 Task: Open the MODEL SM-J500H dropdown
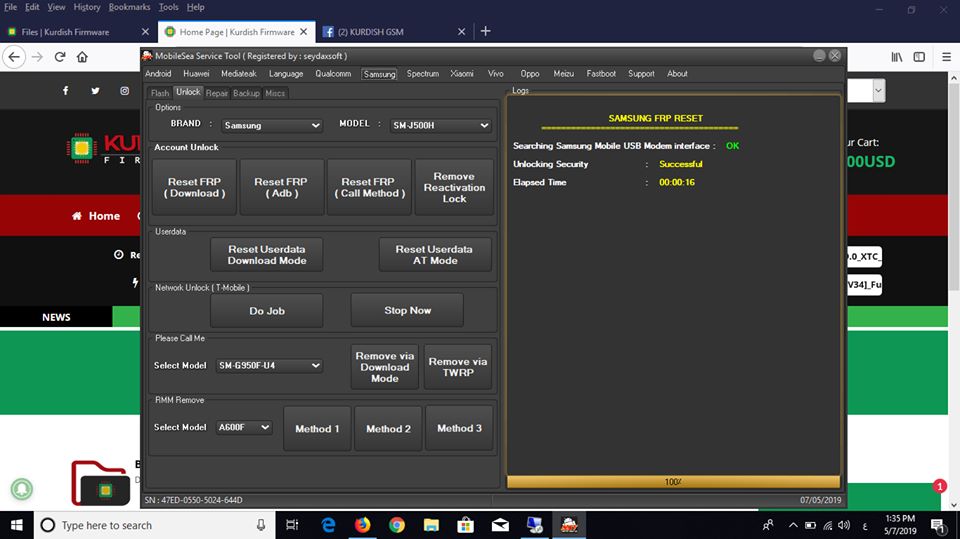[441, 125]
